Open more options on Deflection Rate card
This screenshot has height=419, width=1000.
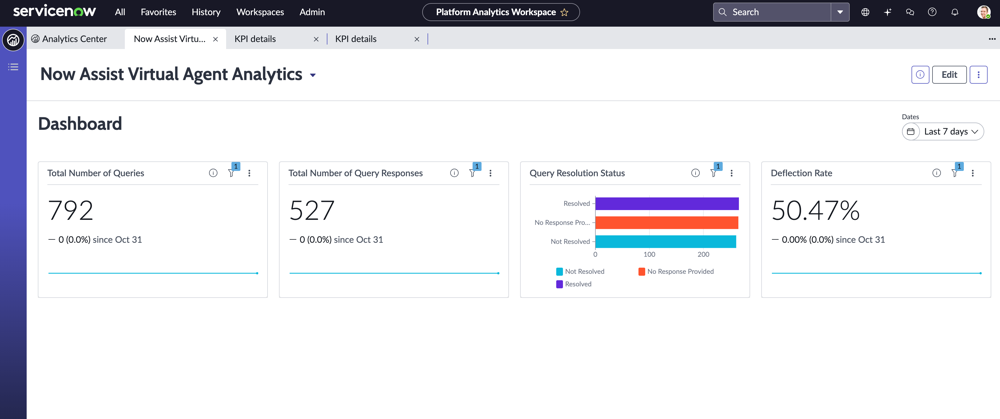tap(973, 173)
